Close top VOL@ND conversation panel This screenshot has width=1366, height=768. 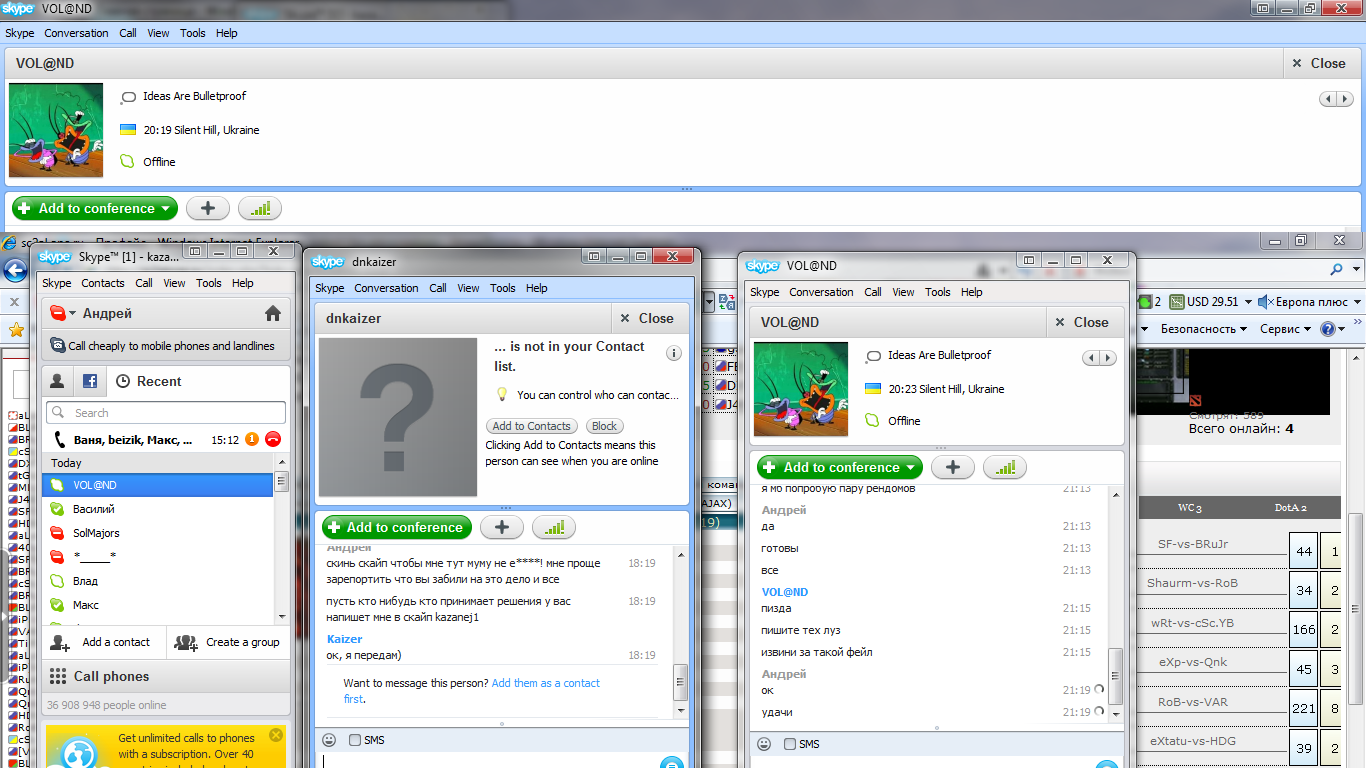pos(1322,63)
